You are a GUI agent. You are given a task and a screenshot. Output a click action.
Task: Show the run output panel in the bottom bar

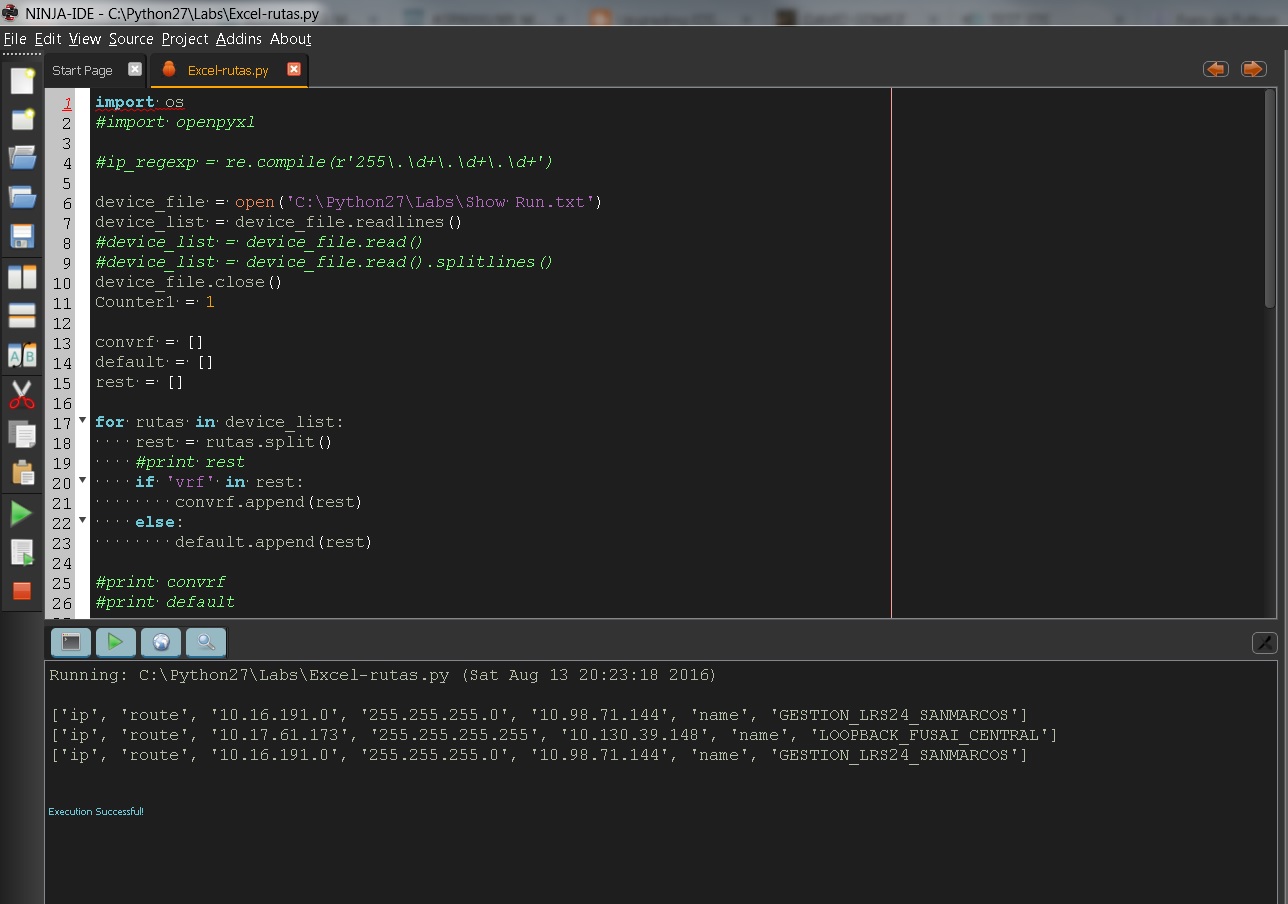(116, 642)
